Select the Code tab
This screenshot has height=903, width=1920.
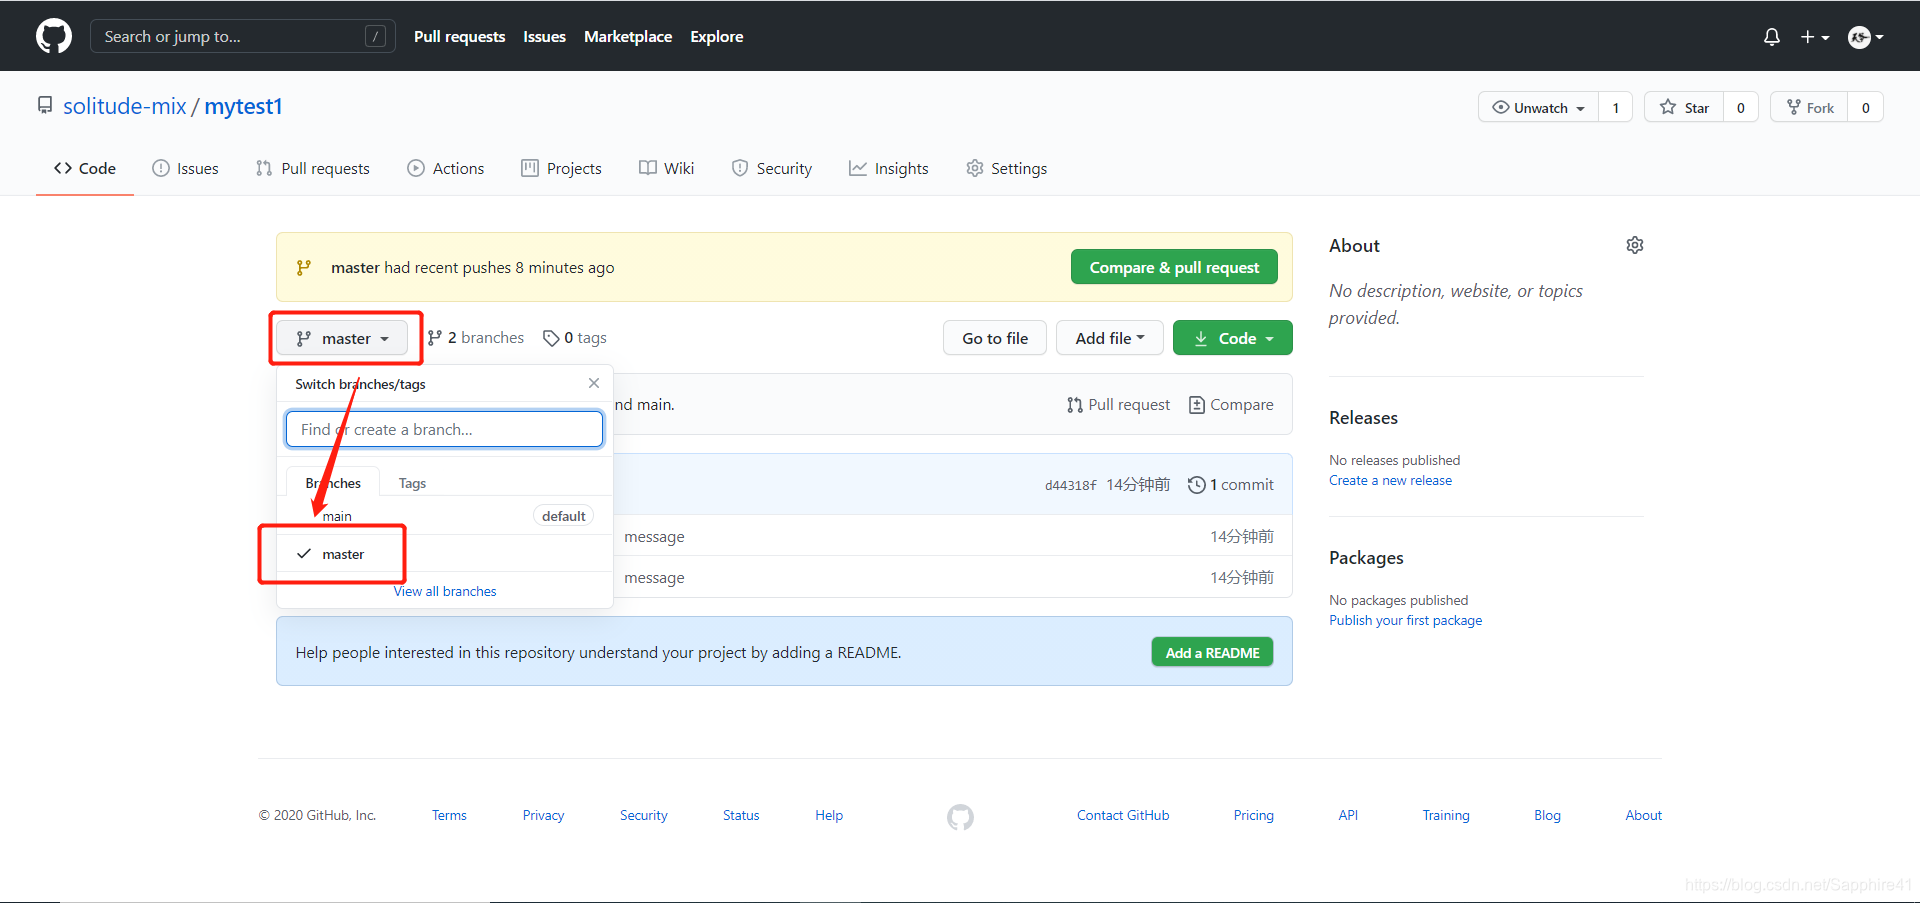coord(85,168)
